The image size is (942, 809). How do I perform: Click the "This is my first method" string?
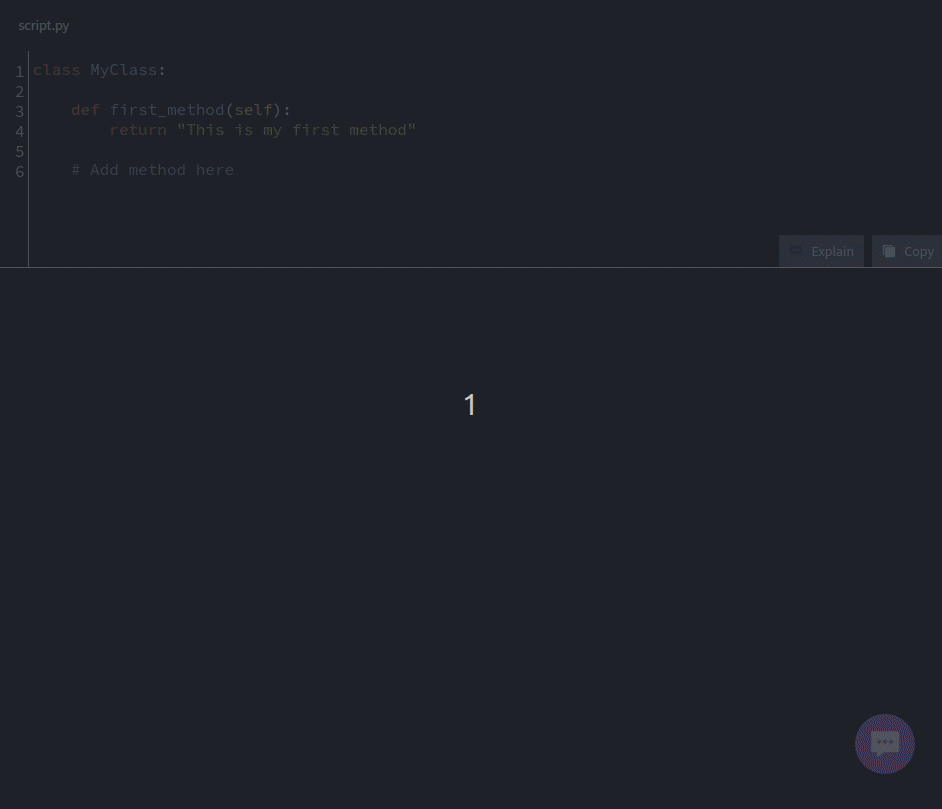(x=296, y=130)
